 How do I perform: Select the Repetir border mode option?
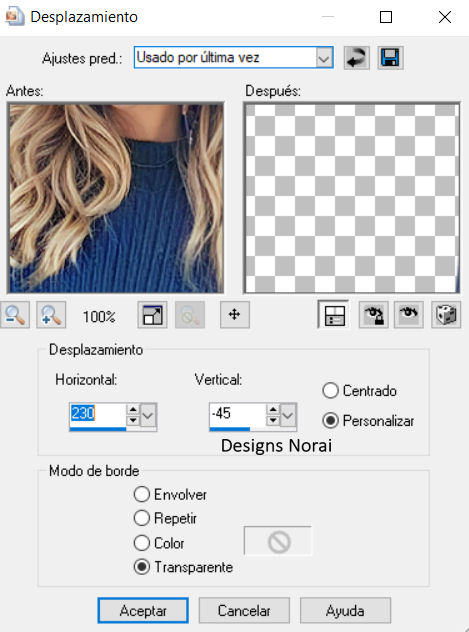141,518
